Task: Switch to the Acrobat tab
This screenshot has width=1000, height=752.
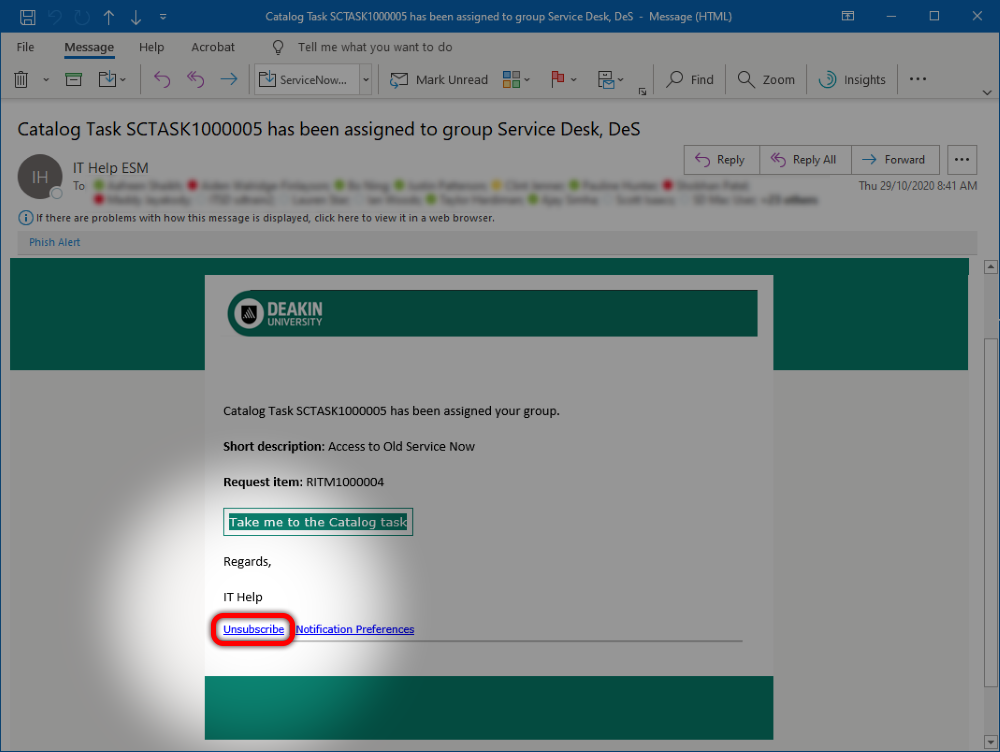Action: [213, 47]
